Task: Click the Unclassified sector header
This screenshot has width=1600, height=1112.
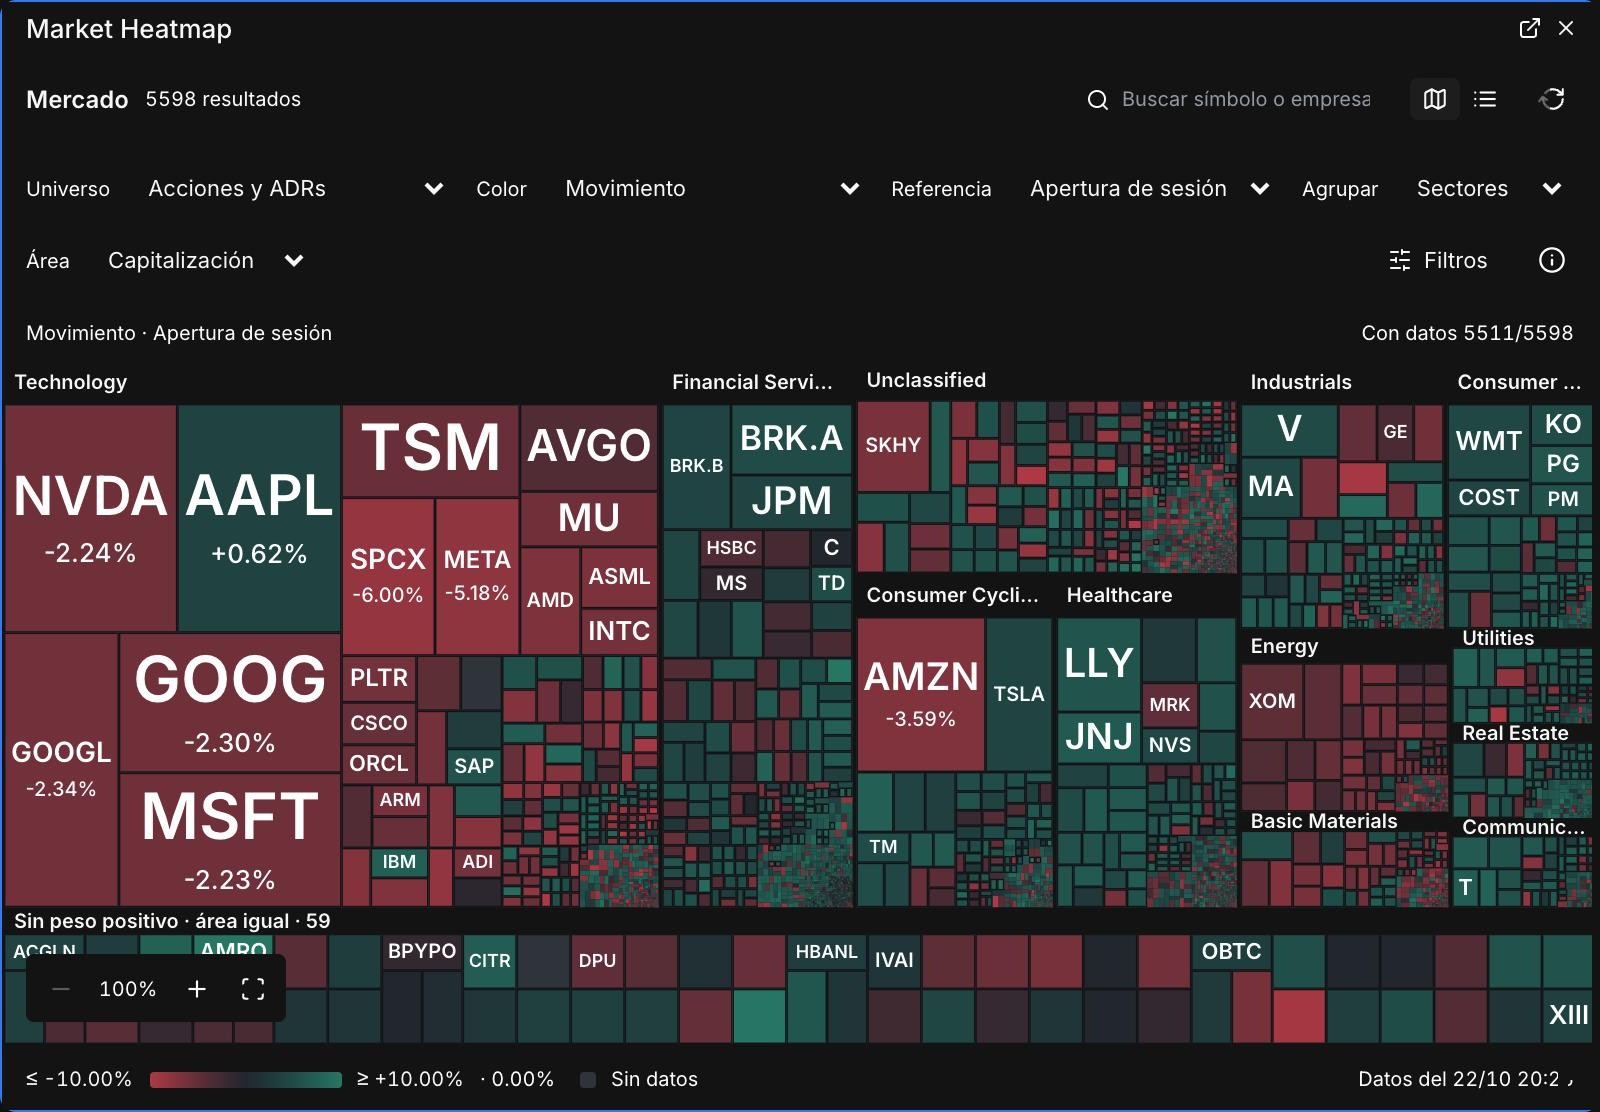Action: [x=926, y=380]
